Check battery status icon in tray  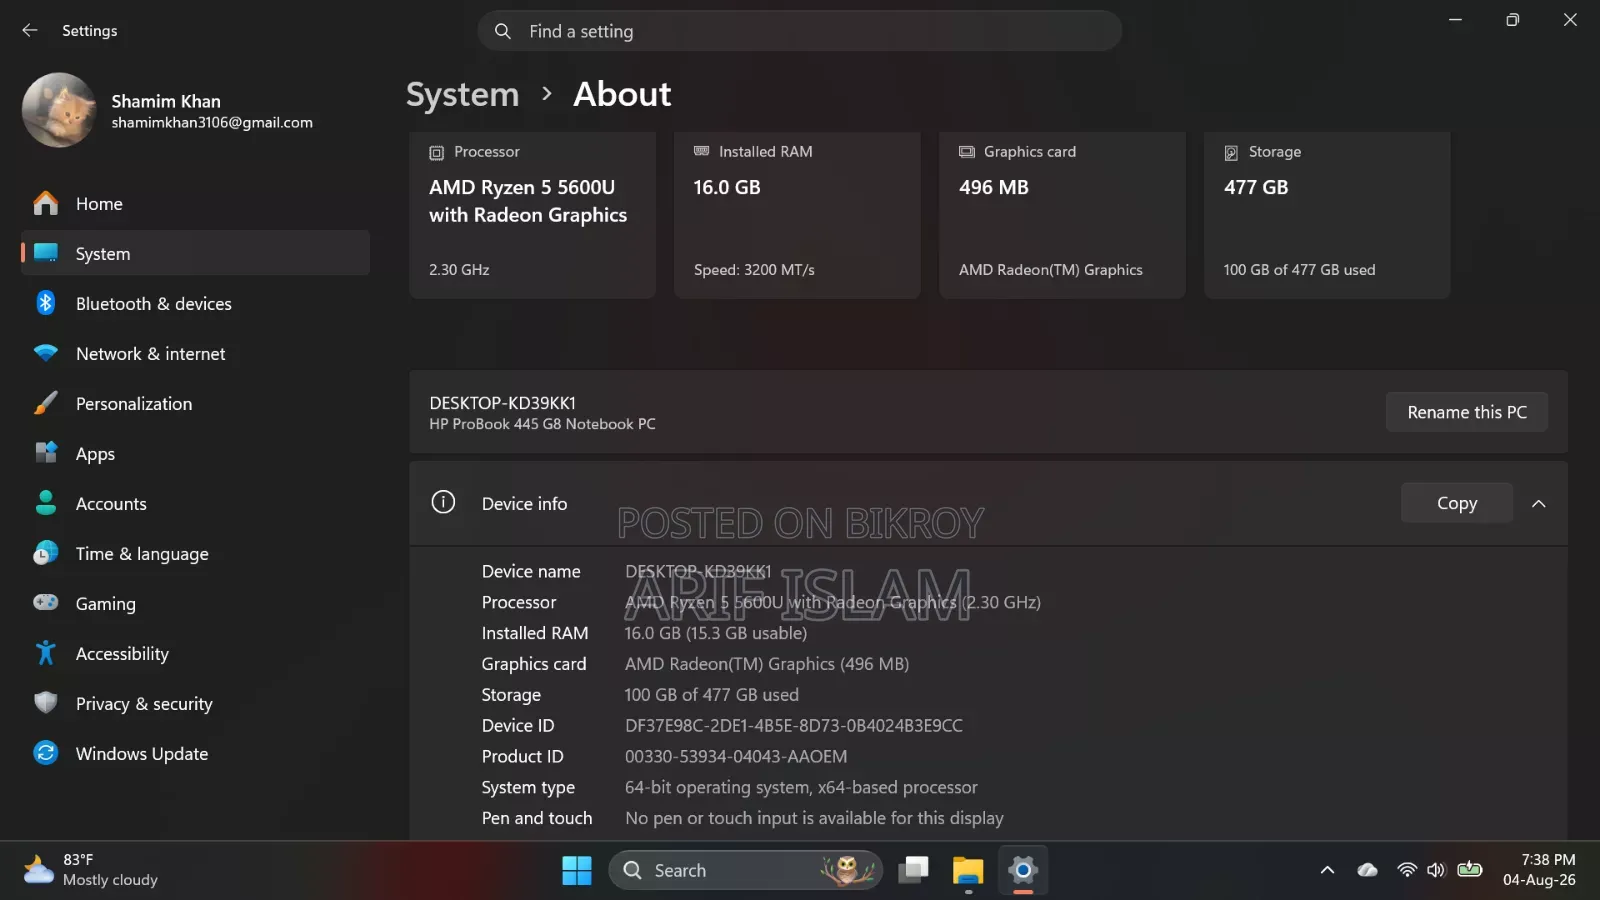[x=1470, y=869]
